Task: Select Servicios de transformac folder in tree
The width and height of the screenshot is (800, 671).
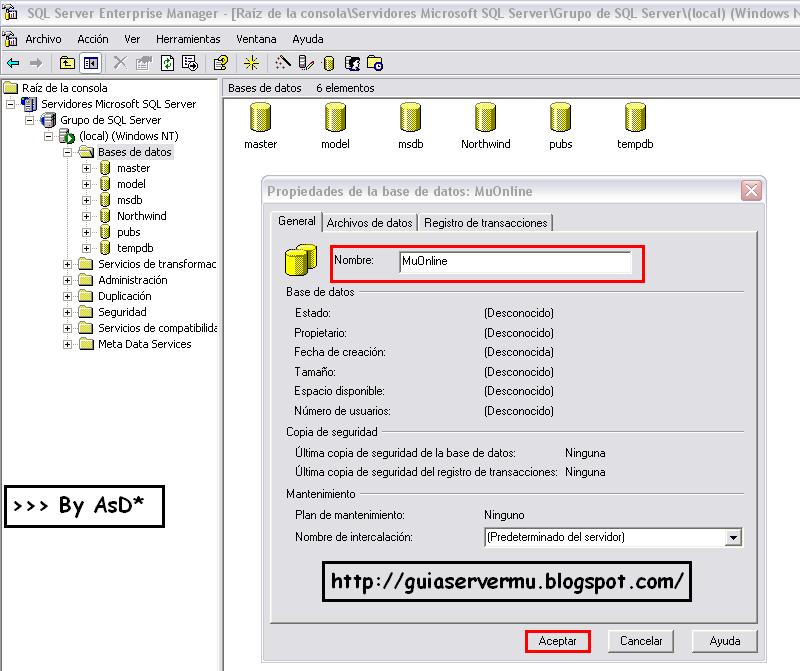Action: pos(157,264)
